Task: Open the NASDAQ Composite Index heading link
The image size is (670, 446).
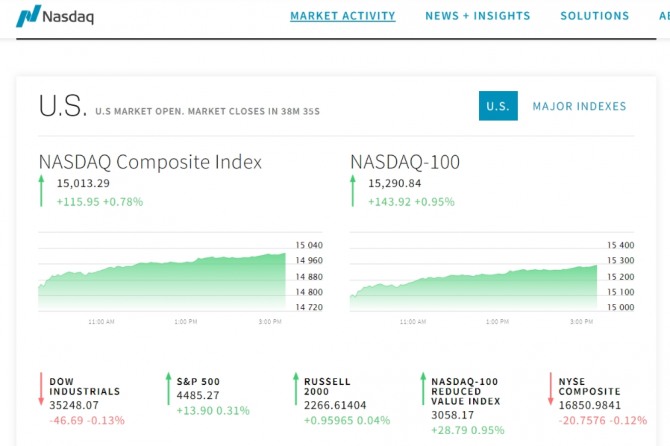Action: tap(150, 162)
